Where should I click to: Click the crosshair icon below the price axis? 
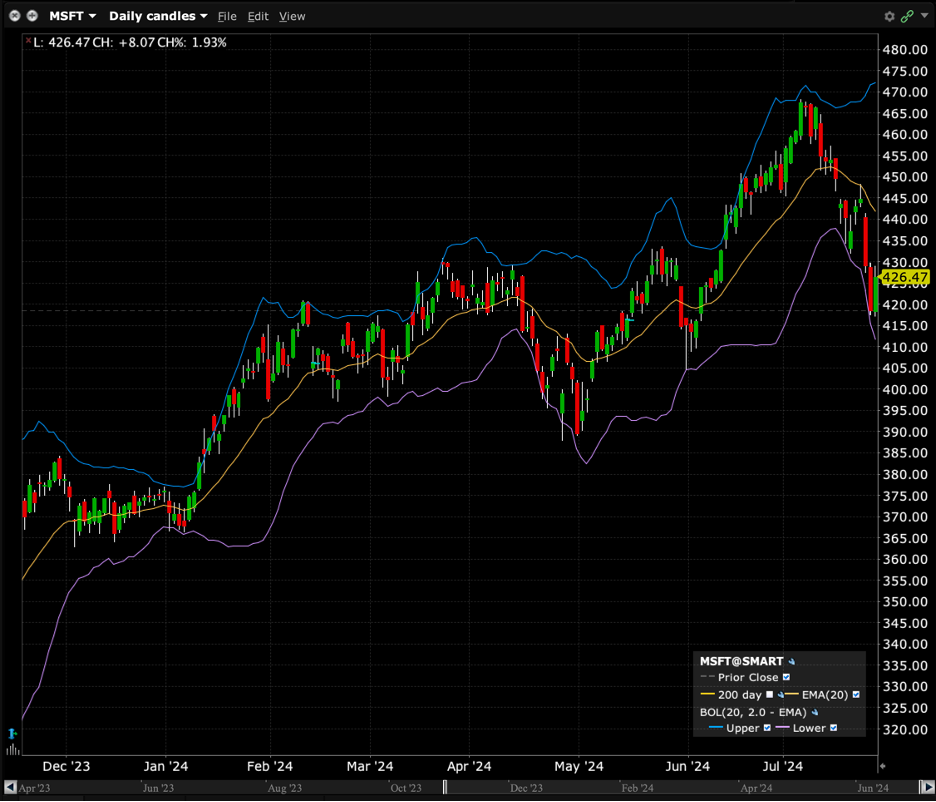pyautogui.click(x=882, y=766)
